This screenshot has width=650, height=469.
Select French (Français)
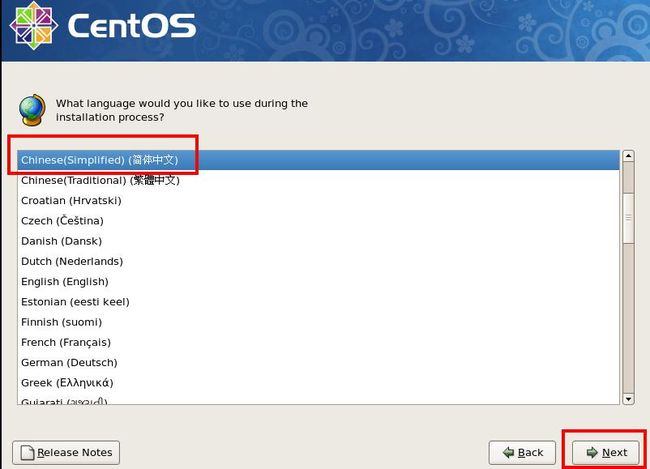click(318, 343)
